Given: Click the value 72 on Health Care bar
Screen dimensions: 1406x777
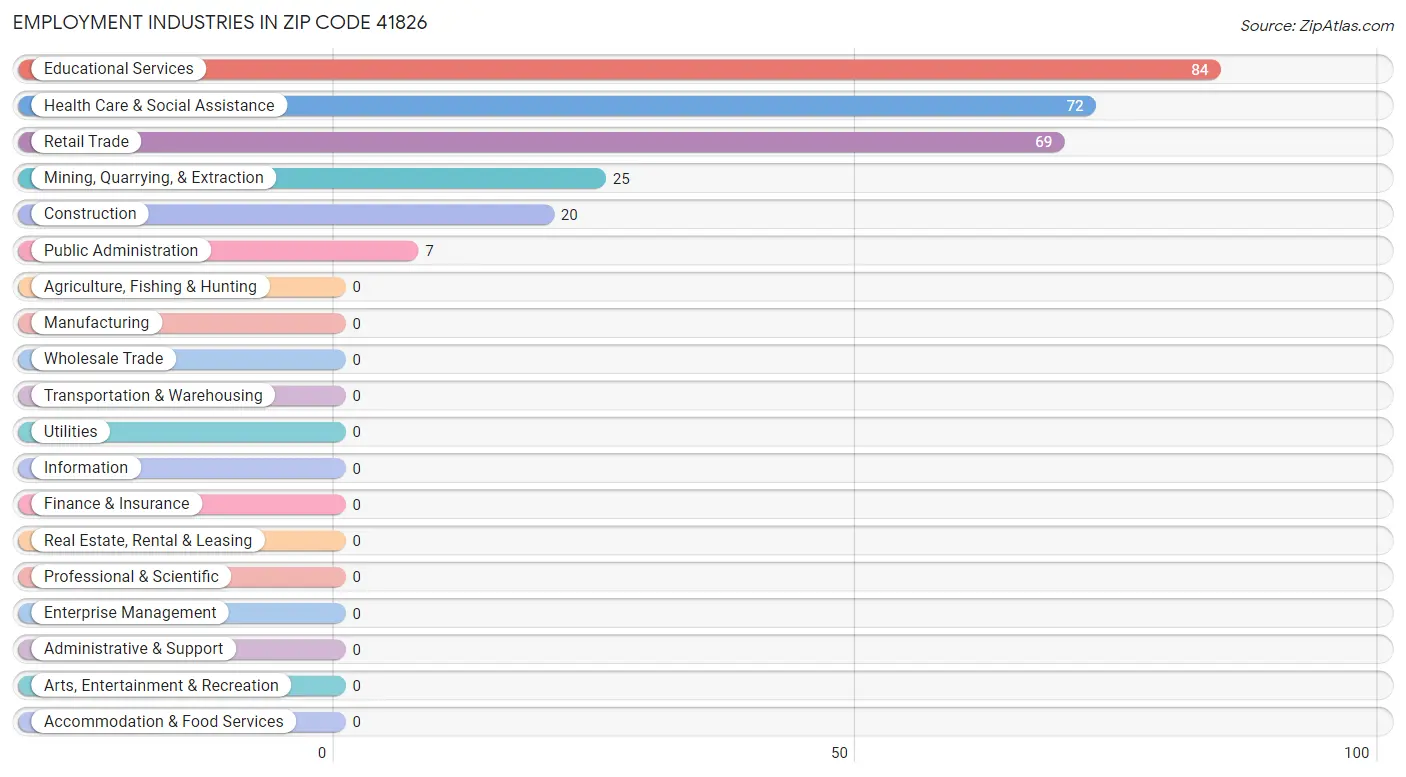Looking at the screenshot, I should 1074,106.
